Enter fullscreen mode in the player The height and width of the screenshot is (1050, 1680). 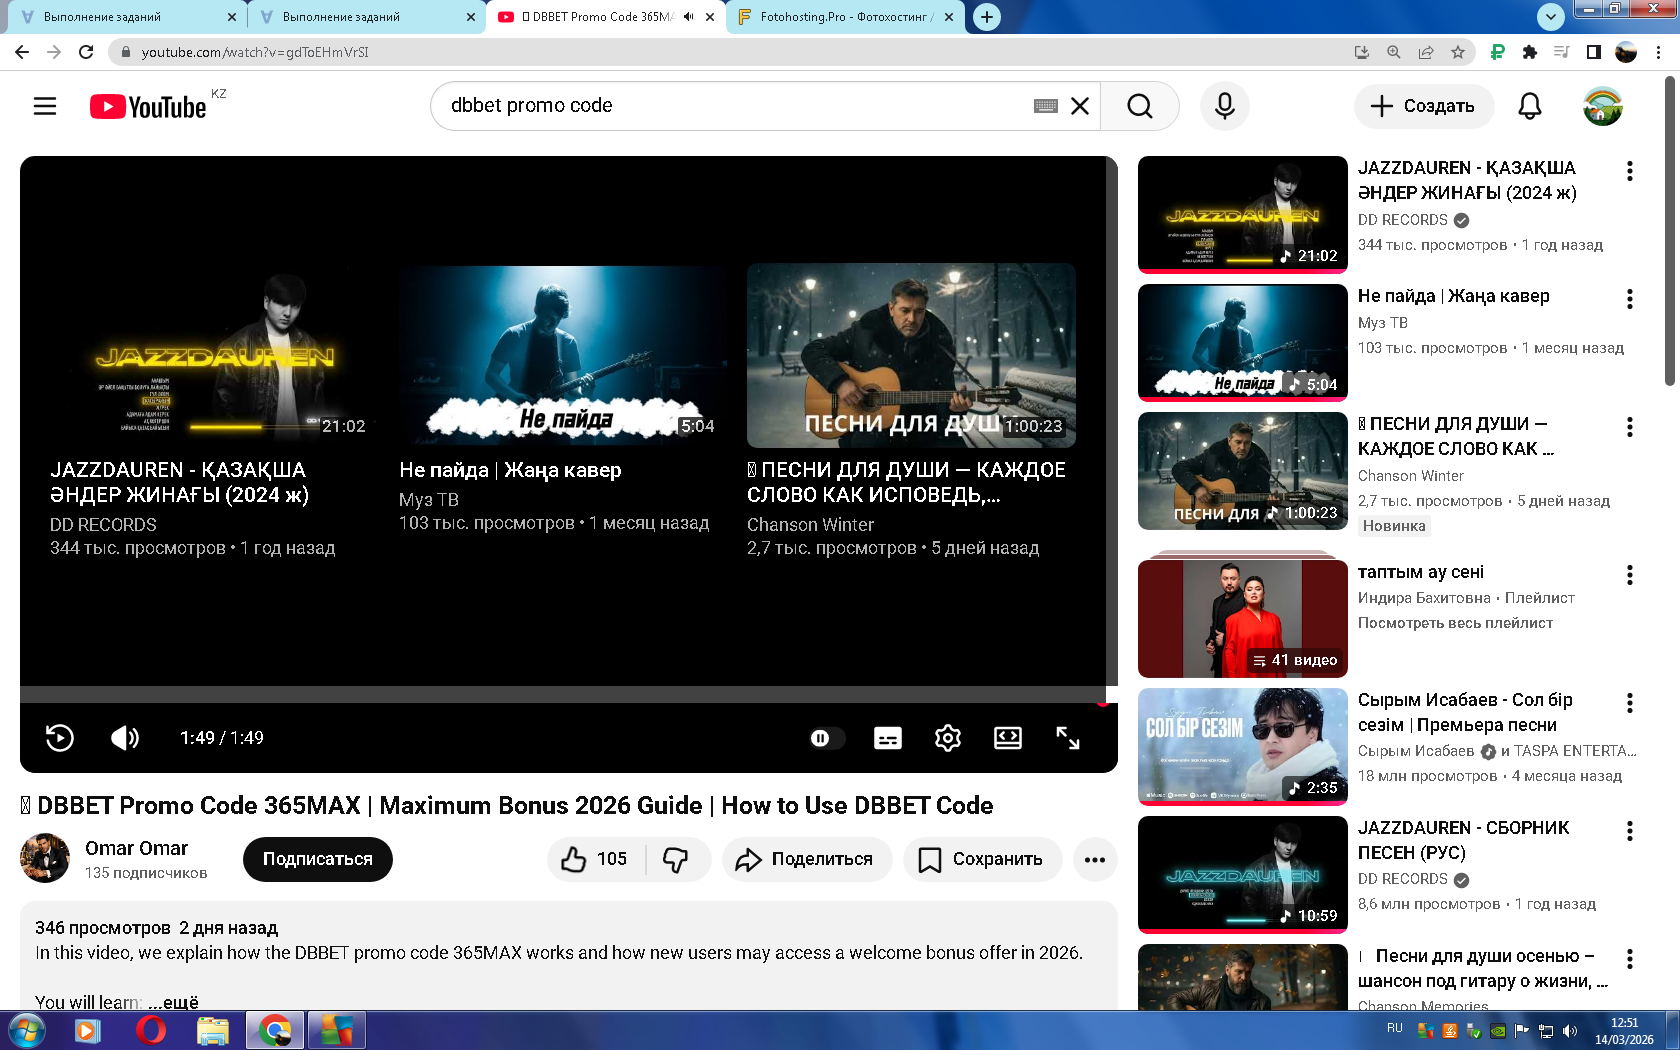point(1067,738)
